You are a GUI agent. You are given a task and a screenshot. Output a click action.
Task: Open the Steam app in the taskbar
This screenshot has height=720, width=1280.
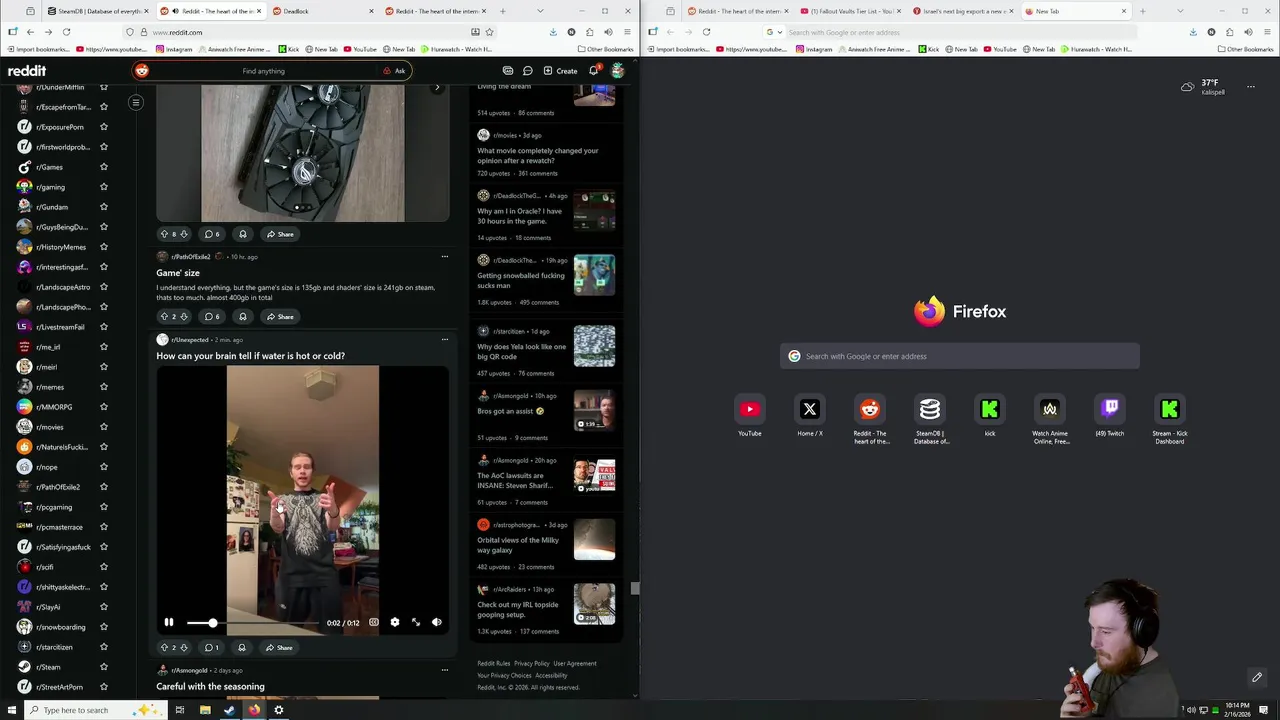229,710
